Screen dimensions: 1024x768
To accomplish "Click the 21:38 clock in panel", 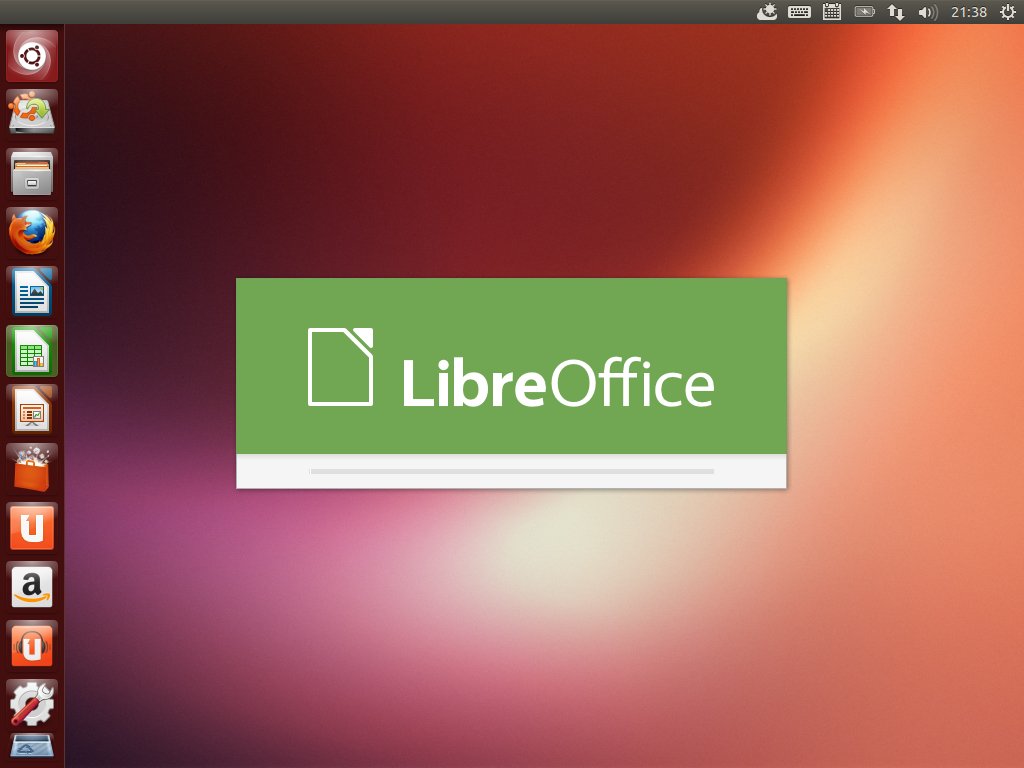I will click(969, 12).
